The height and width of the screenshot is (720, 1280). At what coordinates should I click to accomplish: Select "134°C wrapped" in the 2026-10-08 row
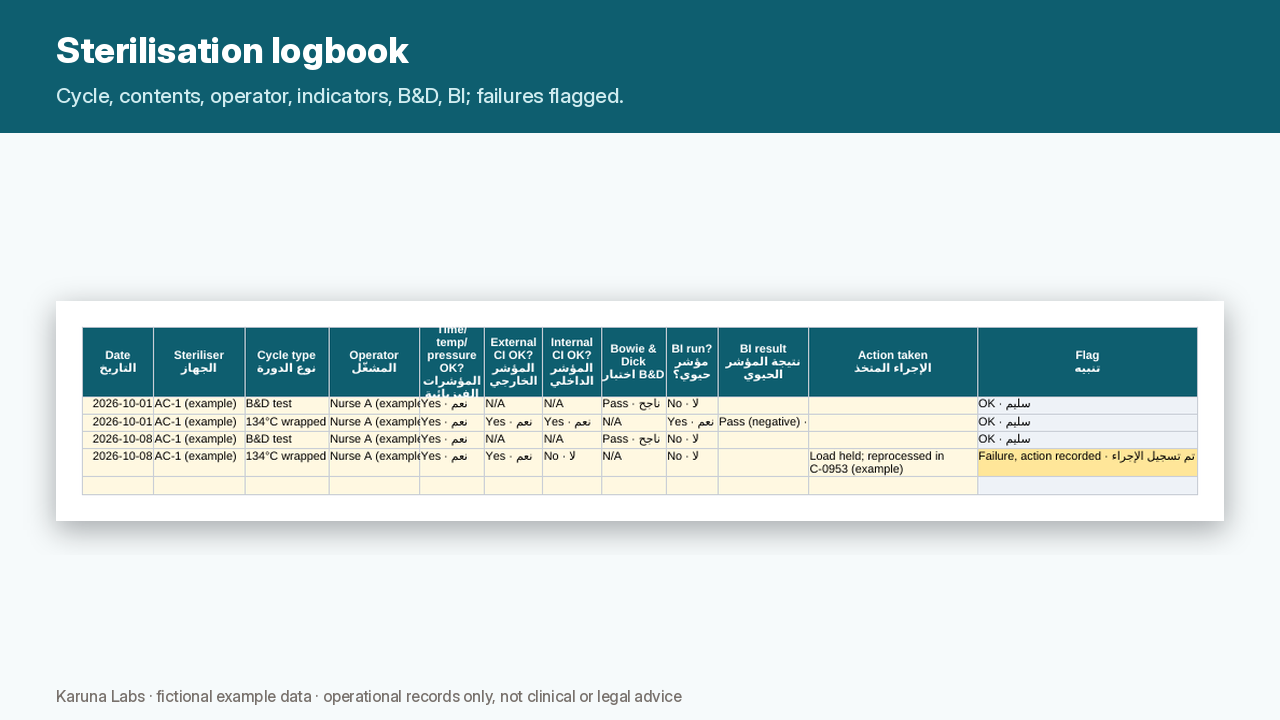[287, 462]
